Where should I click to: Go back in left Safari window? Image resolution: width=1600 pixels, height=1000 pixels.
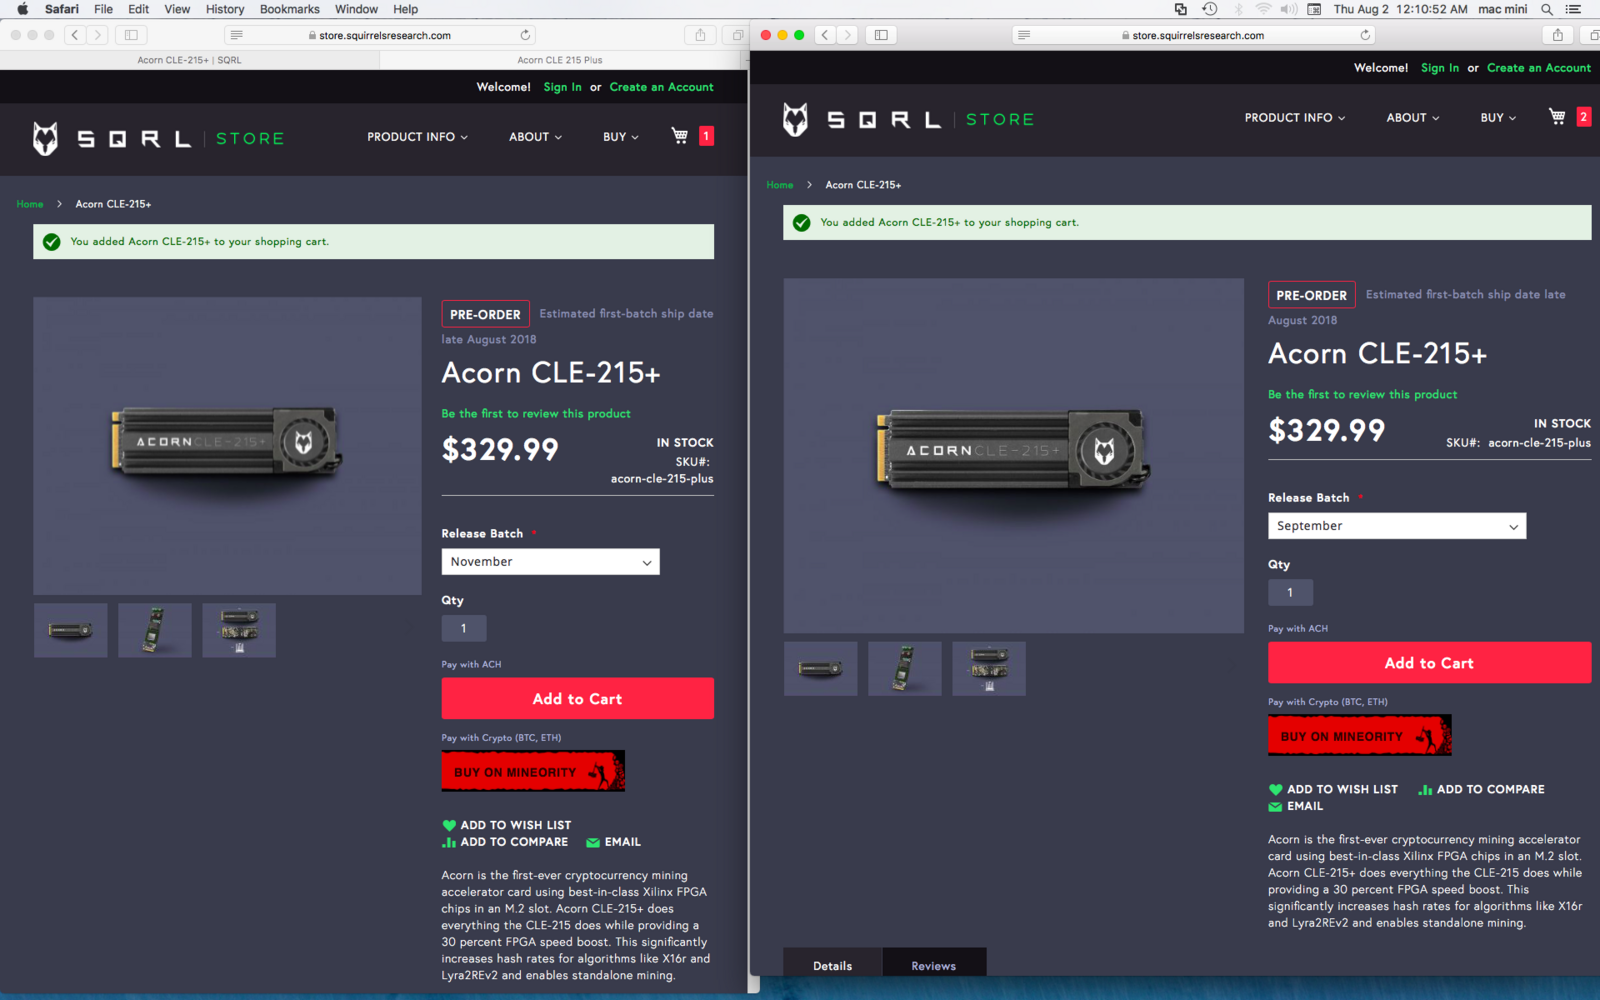pos(75,35)
